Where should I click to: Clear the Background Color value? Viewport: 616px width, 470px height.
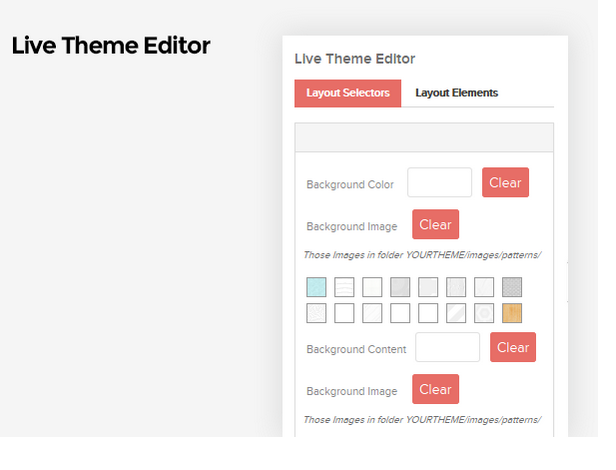point(505,182)
